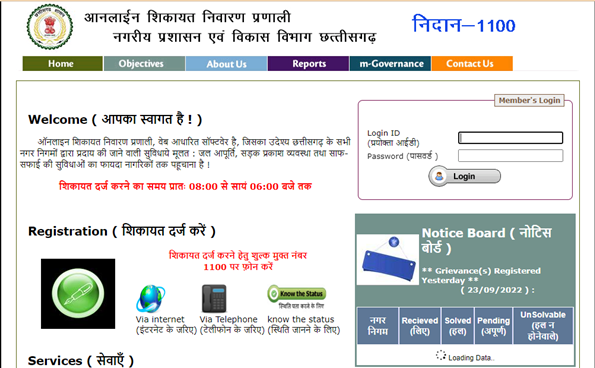
Task: Select the Via internet globe icon
Action: tap(151, 299)
